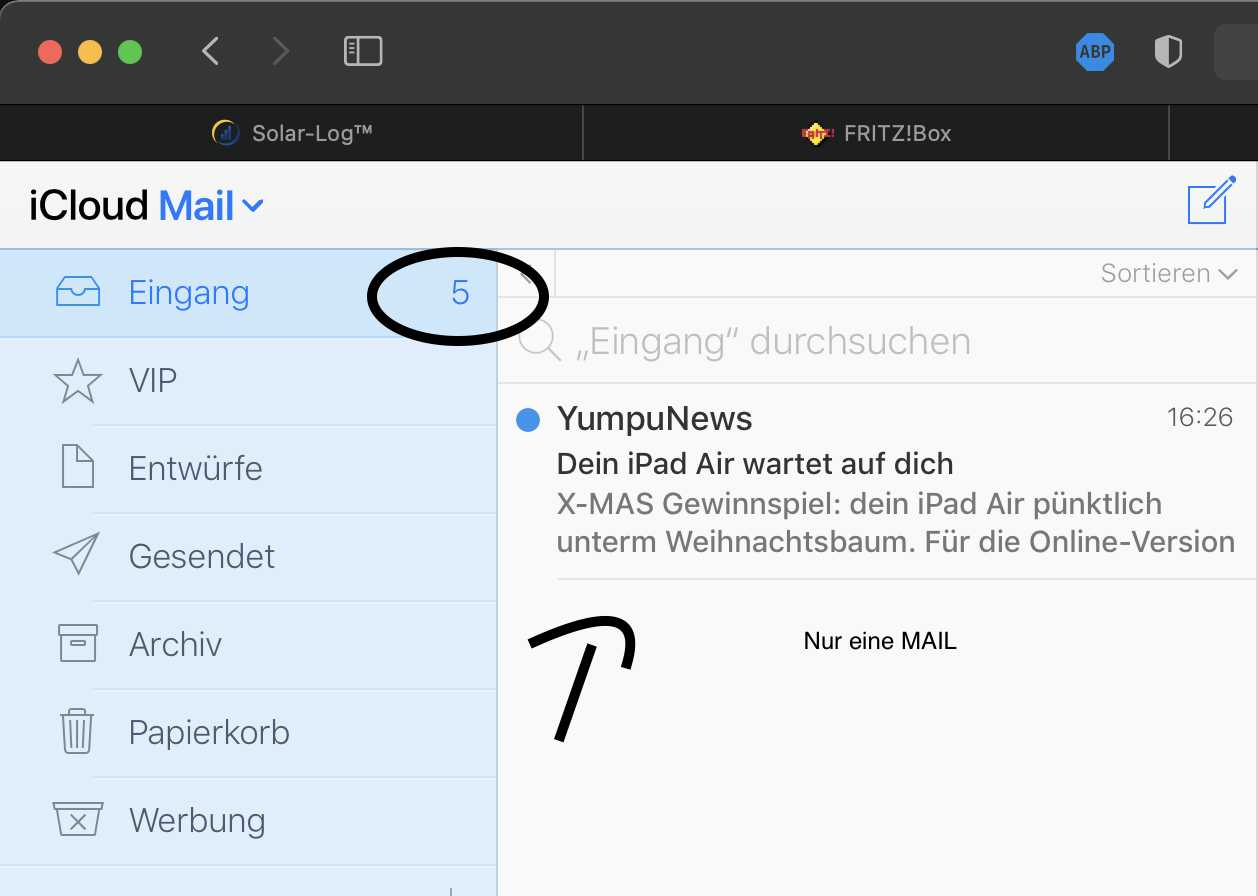Screen dimensions: 1258x896
Task: Click the unread blue dot on YumpuNews
Action: pos(528,420)
